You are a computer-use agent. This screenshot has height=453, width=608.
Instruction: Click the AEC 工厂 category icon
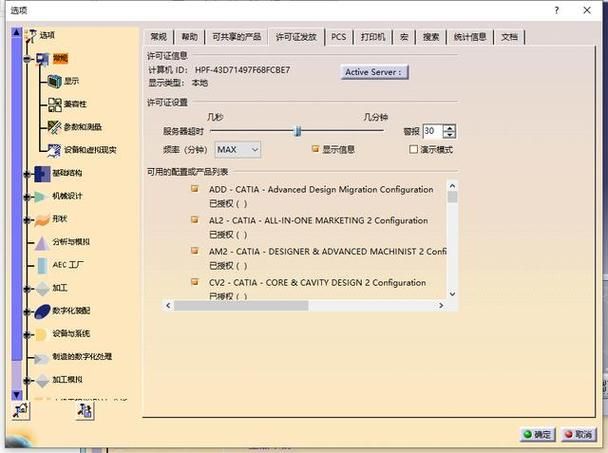[x=42, y=265]
